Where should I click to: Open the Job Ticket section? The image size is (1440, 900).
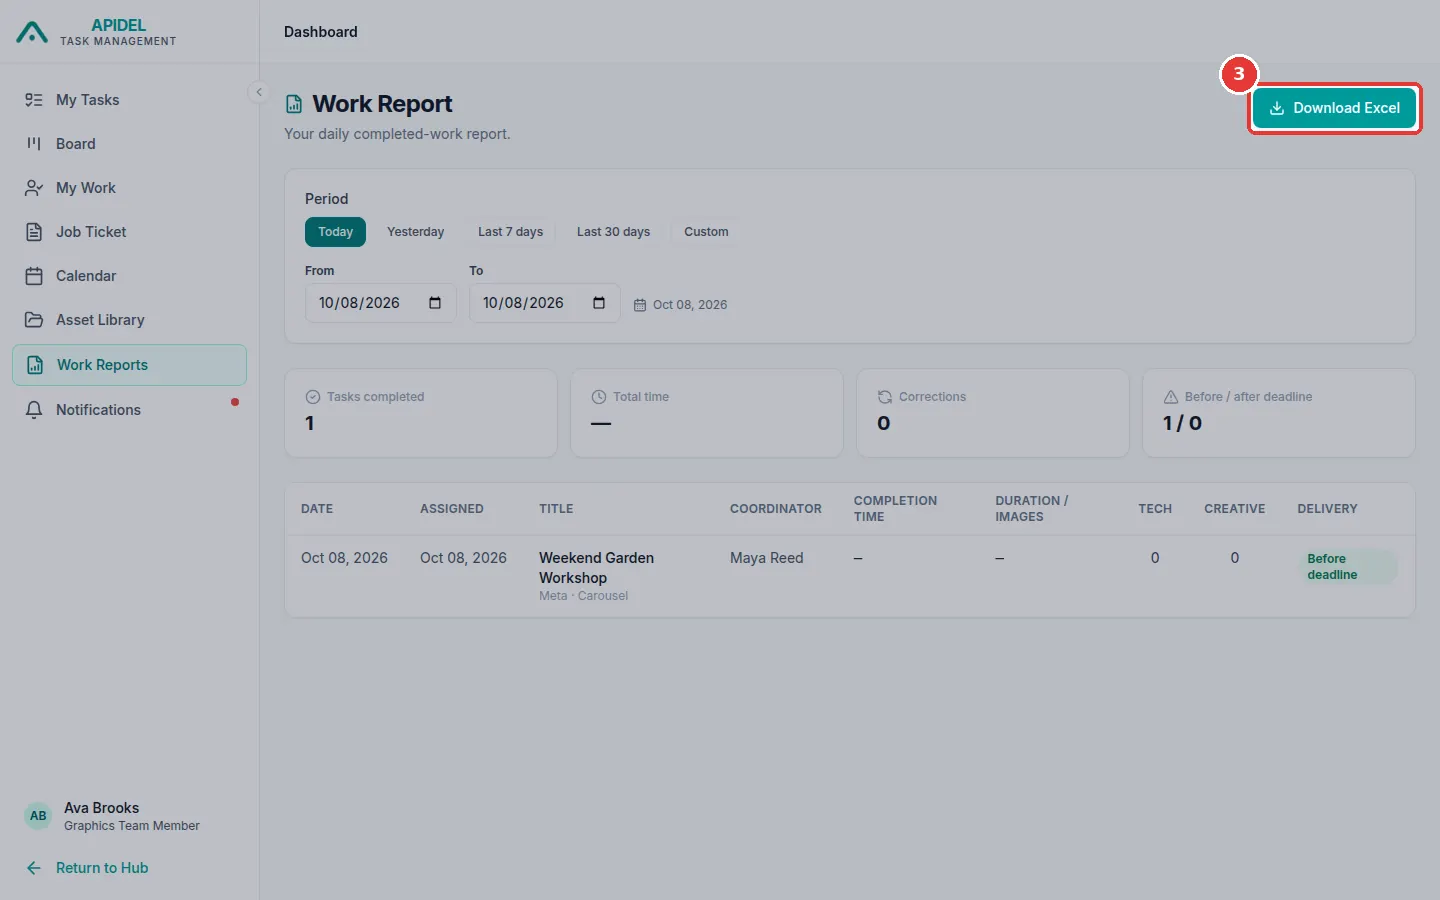tap(129, 232)
